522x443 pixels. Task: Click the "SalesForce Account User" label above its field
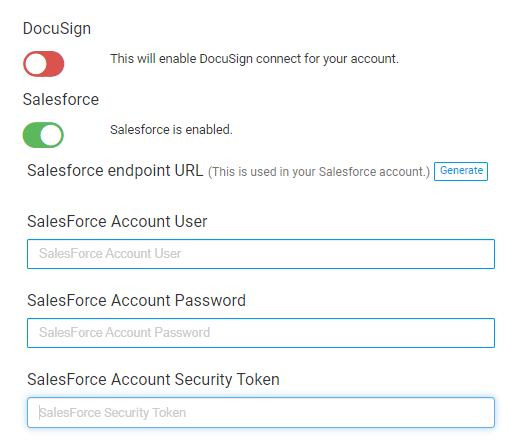click(x=117, y=222)
